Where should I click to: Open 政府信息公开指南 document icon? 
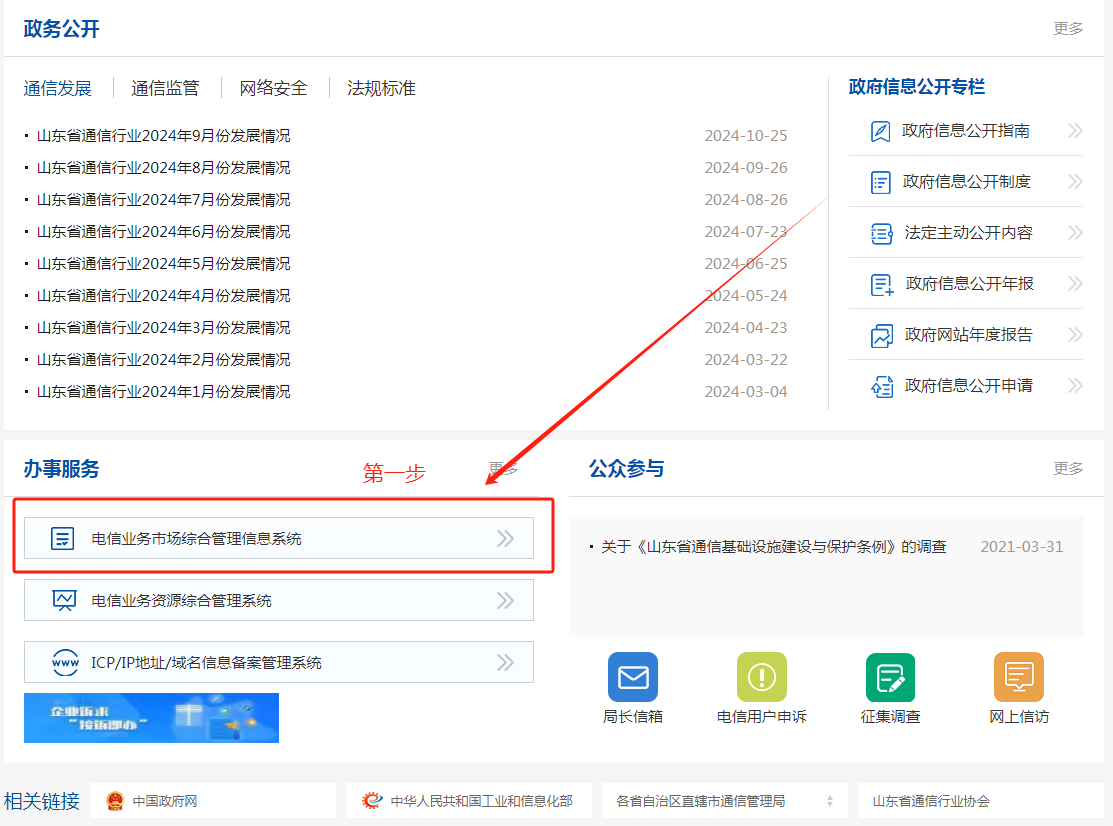(880, 131)
